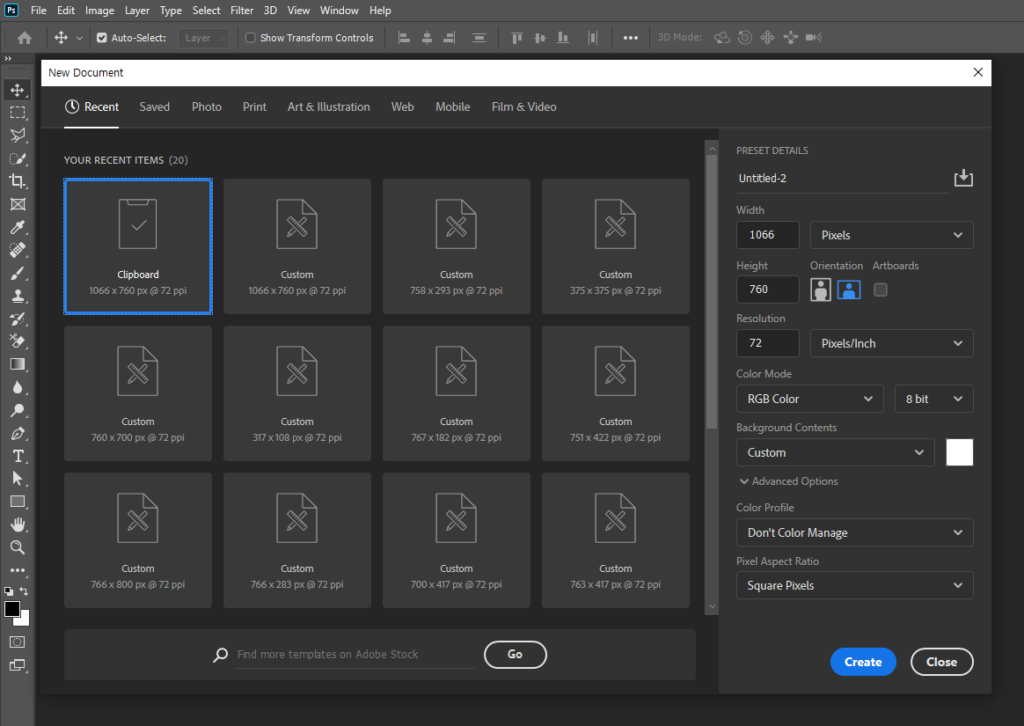
Task: Select the Crop tool
Action: 17,181
